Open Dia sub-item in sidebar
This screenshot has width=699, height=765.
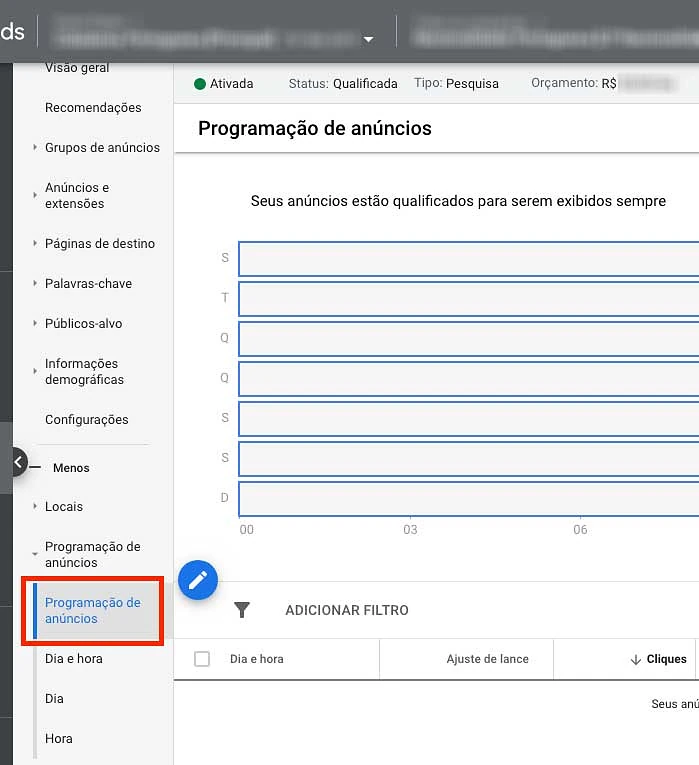coord(54,699)
